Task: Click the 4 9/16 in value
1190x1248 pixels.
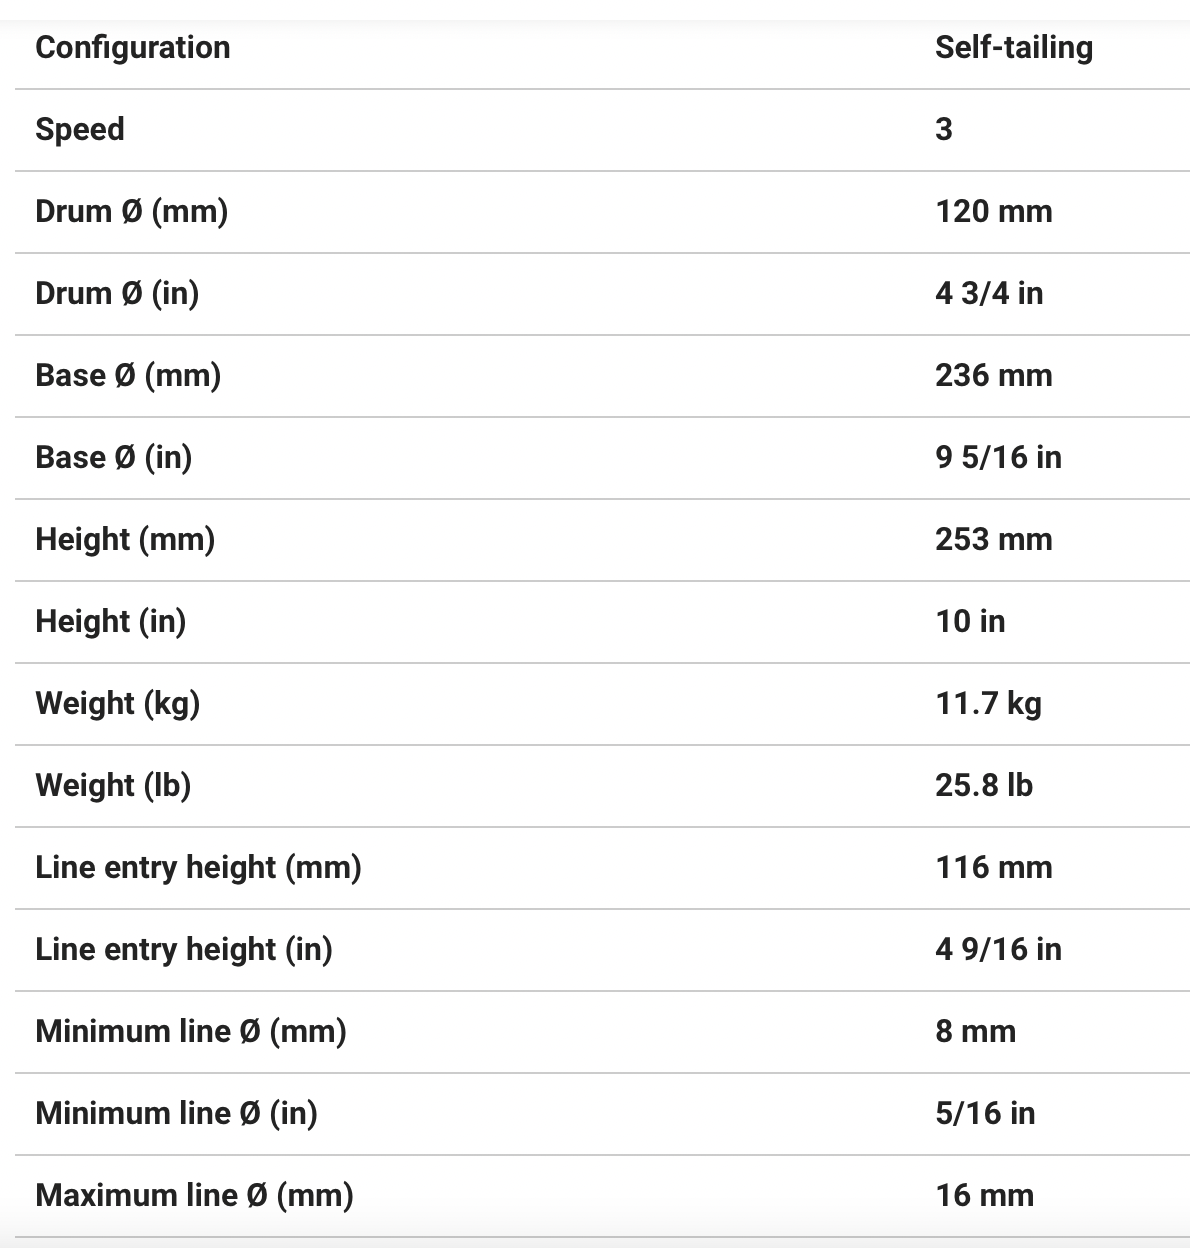Action: (998, 949)
